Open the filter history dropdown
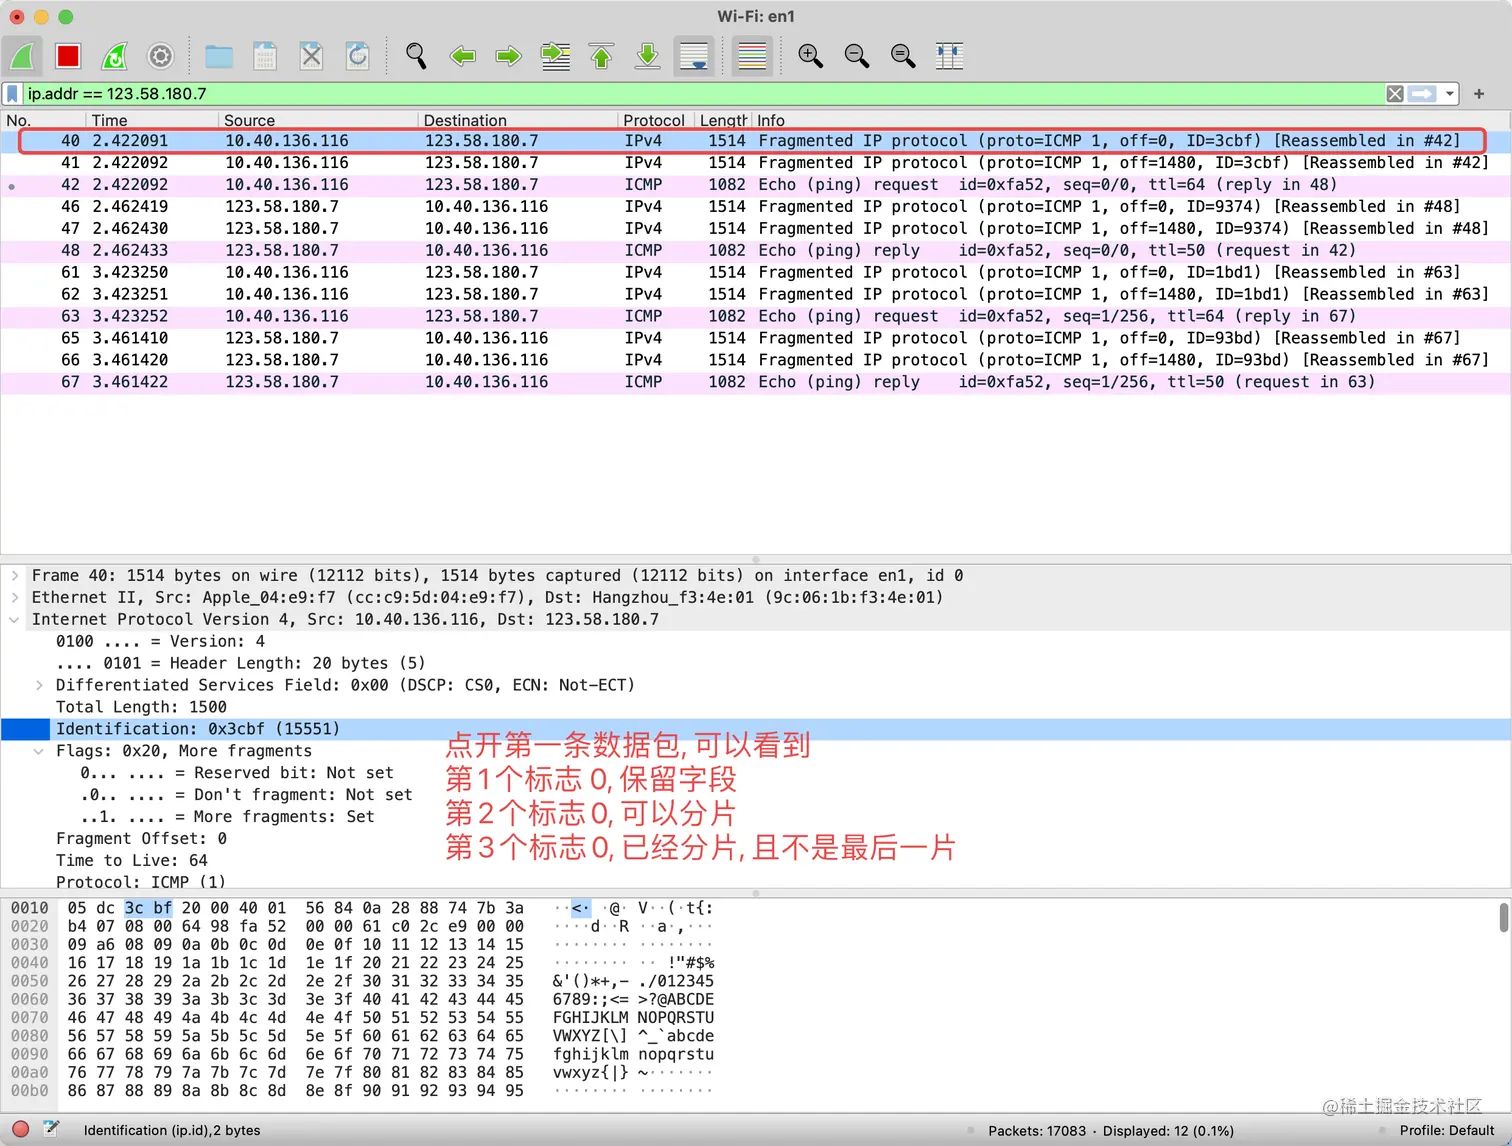The height and width of the screenshot is (1146, 1512). 1449,94
